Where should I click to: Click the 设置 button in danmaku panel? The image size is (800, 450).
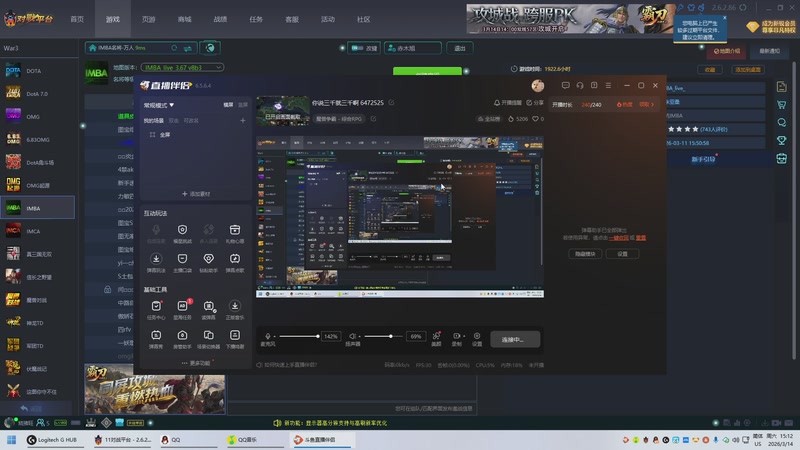(622, 254)
